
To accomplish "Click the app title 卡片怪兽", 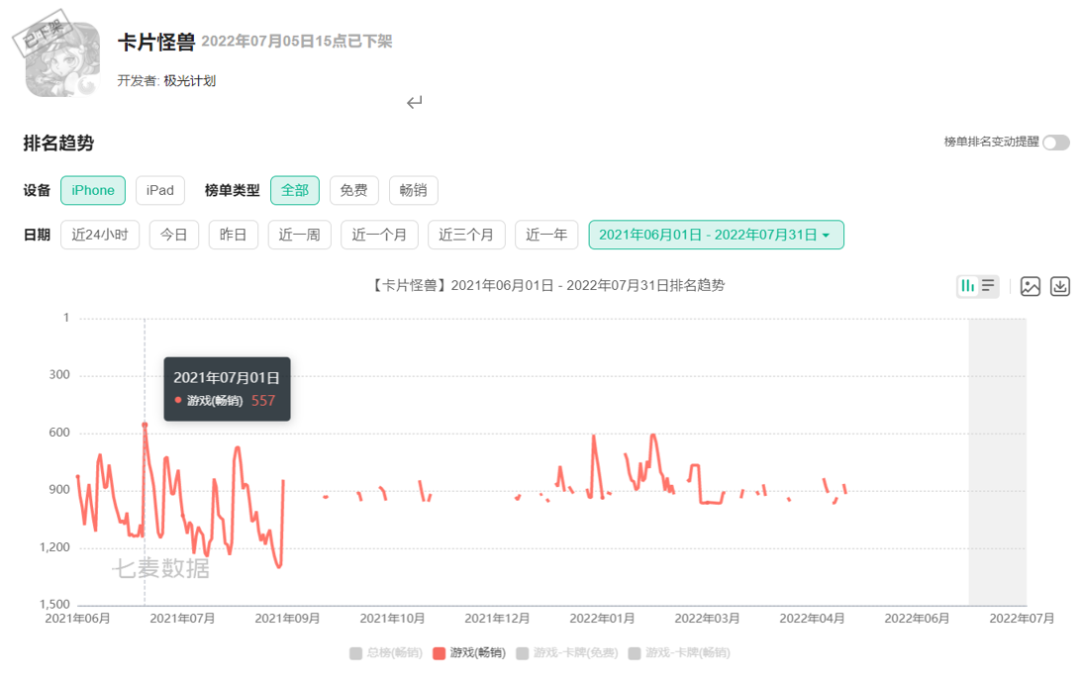I will coord(156,42).
